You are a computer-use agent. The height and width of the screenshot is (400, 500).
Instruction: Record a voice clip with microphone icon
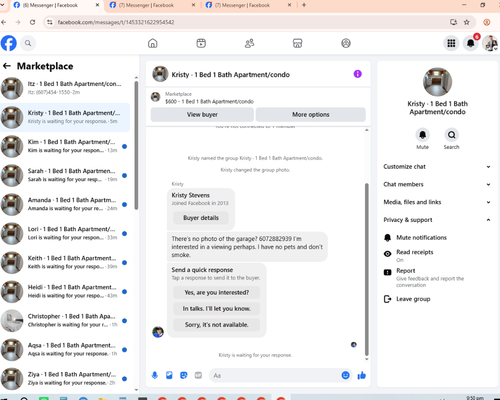[x=155, y=376]
